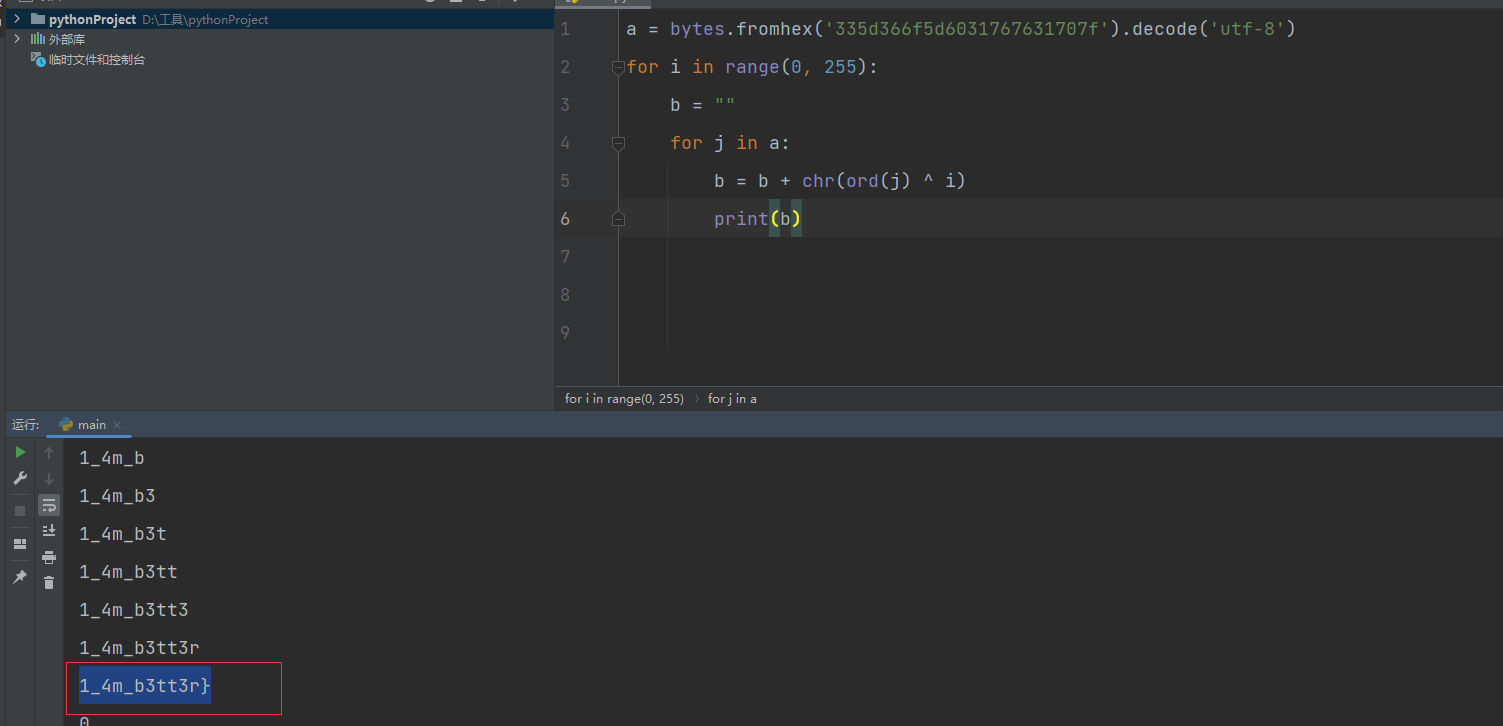Click breadcrumb 'for j in a'
Image resolution: width=1503 pixels, height=726 pixels.
tap(732, 398)
